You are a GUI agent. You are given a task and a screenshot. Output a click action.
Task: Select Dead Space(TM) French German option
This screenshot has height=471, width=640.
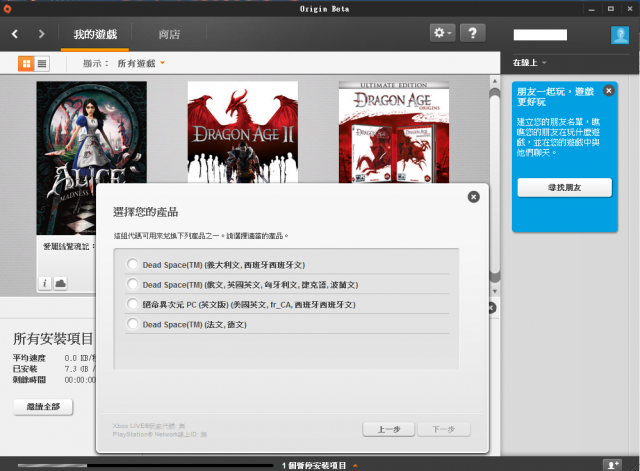tap(287, 324)
